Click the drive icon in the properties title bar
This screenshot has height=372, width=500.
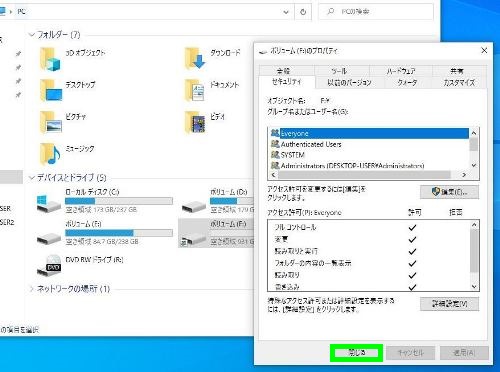click(x=263, y=51)
